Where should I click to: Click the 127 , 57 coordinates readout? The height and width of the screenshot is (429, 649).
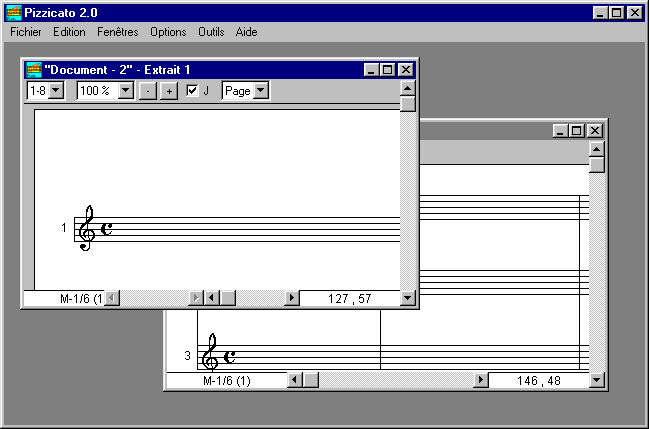pyautogui.click(x=350, y=299)
